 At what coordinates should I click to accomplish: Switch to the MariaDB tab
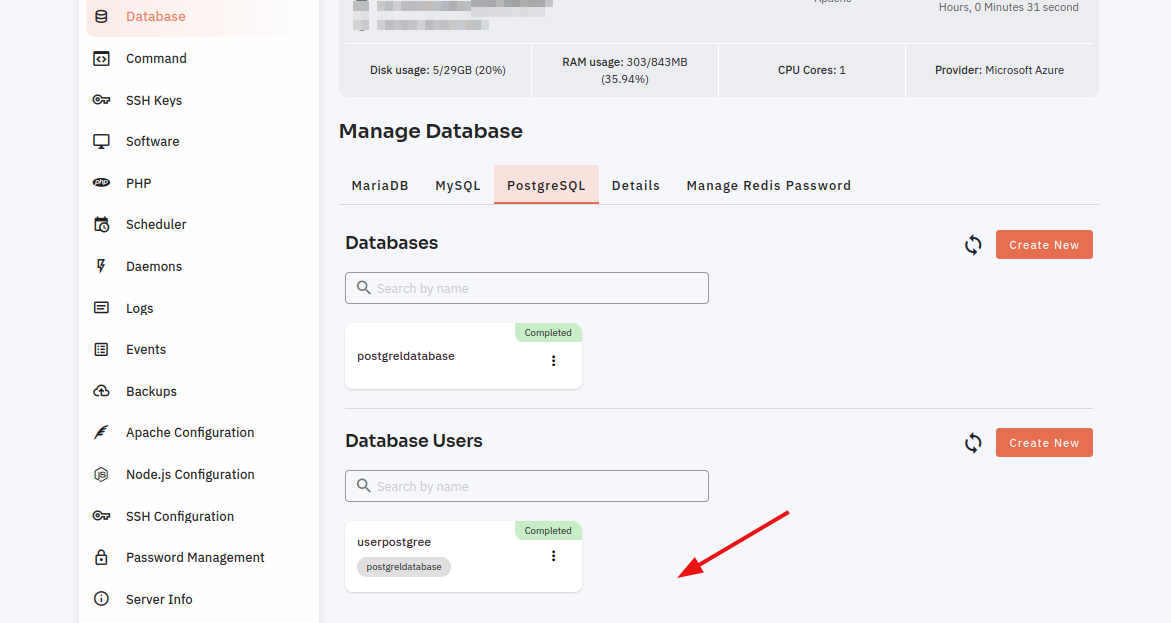click(380, 185)
